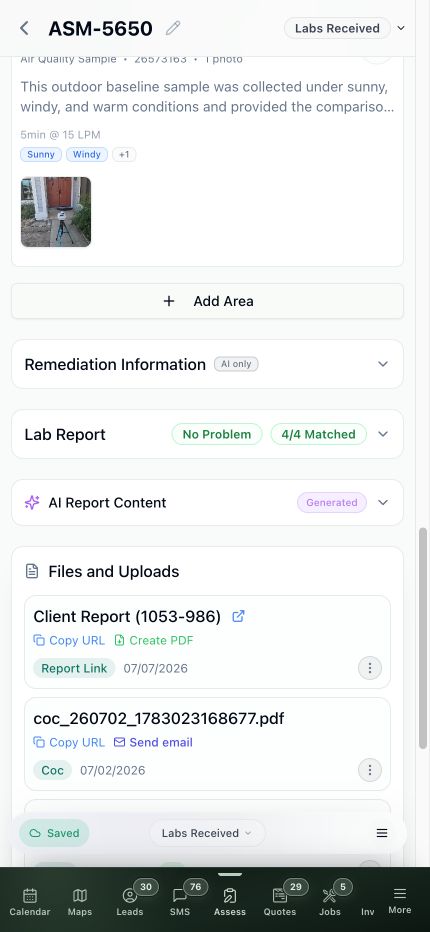Open external link for Client Report
The width and height of the screenshot is (430, 932).
tap(238, 616)
